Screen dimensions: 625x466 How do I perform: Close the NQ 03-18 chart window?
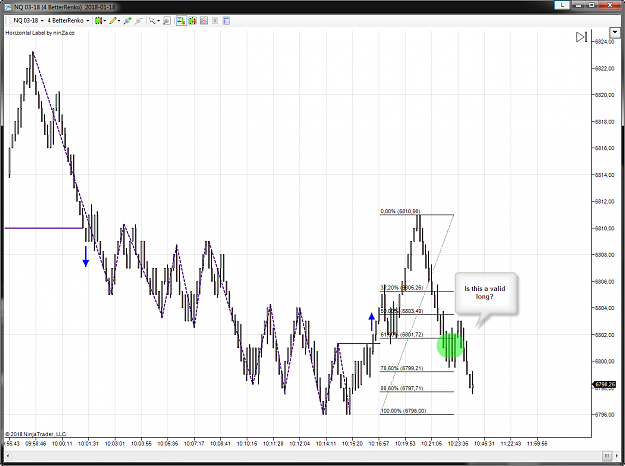(x=610, y=5)
